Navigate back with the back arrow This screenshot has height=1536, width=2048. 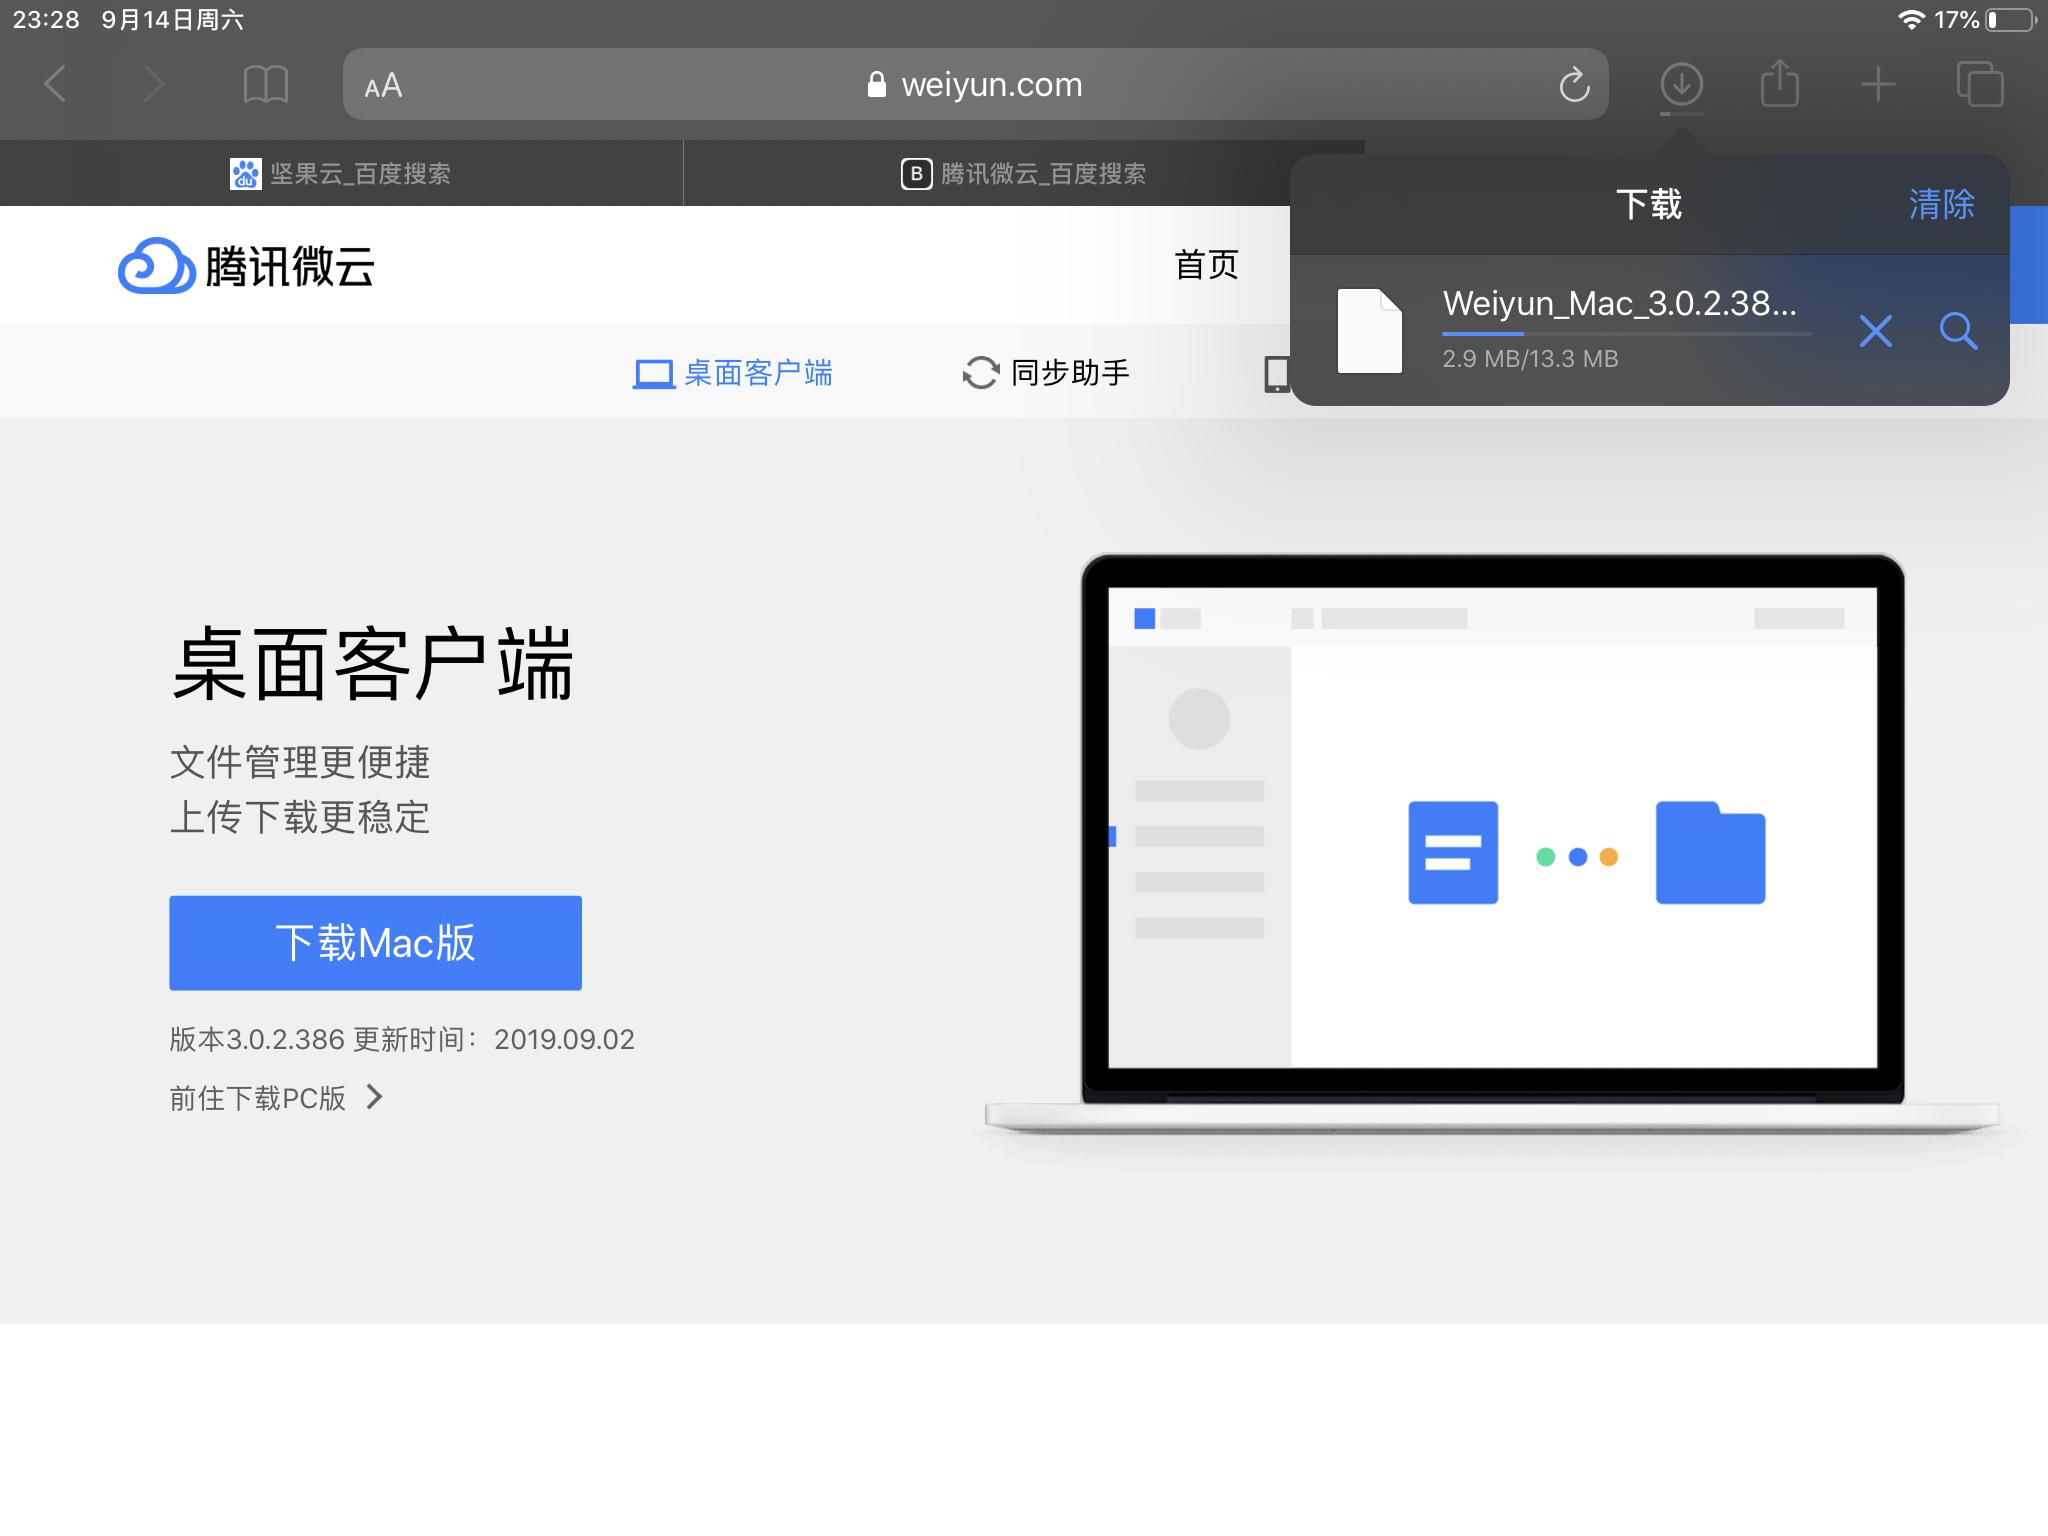click(x=57, y=85)
